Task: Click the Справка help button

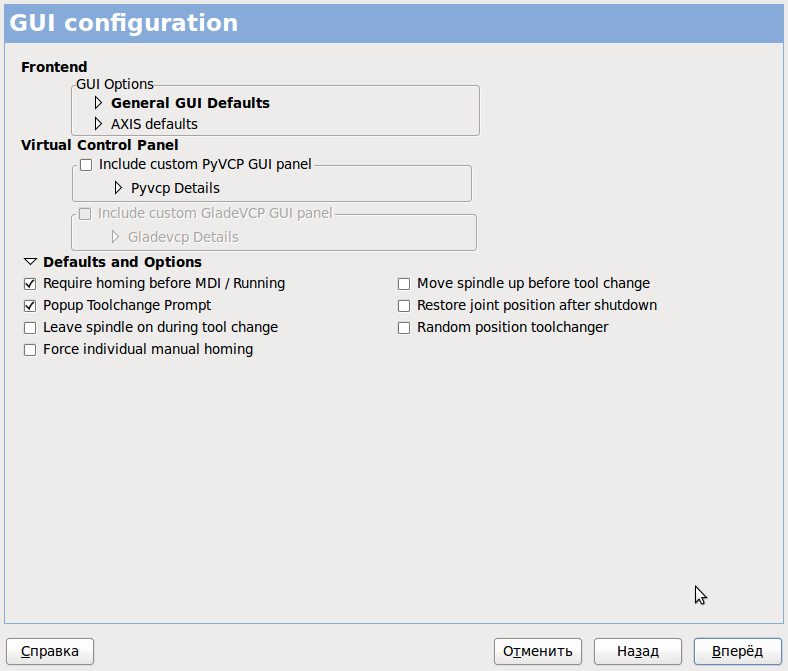Action: (50, 651)
